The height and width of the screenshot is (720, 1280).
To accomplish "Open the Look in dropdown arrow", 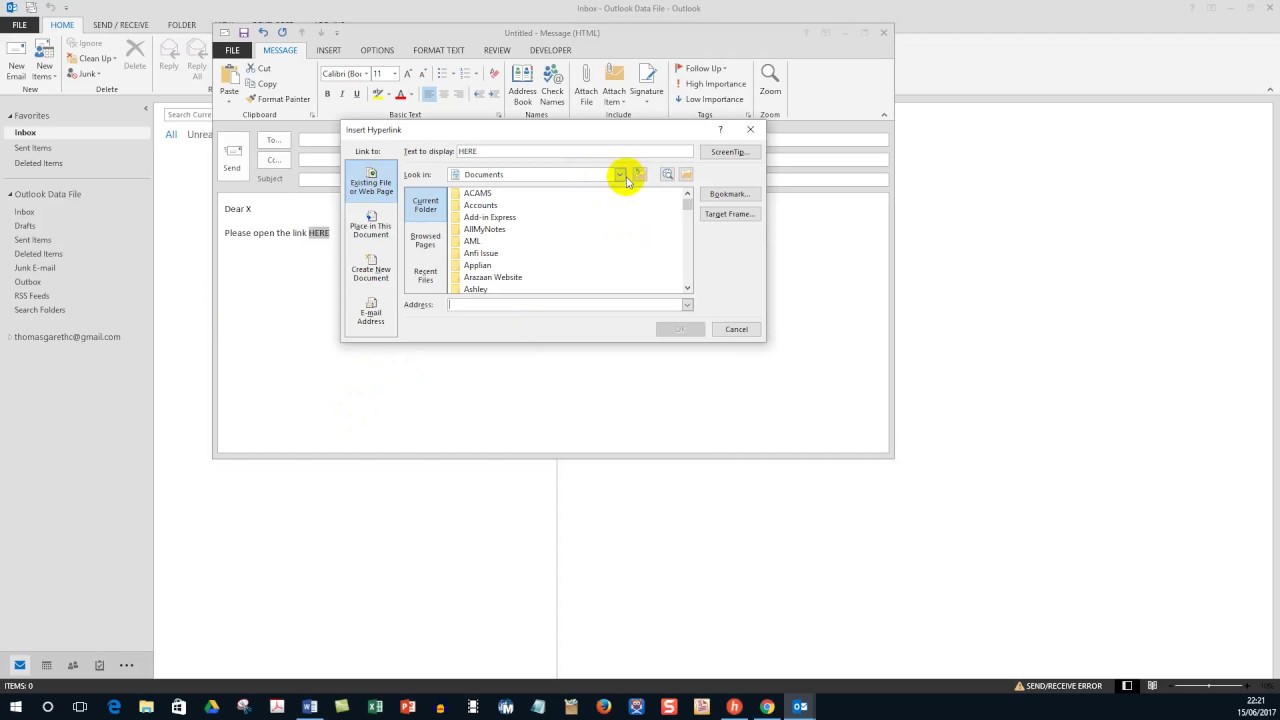I will (620, 175).
